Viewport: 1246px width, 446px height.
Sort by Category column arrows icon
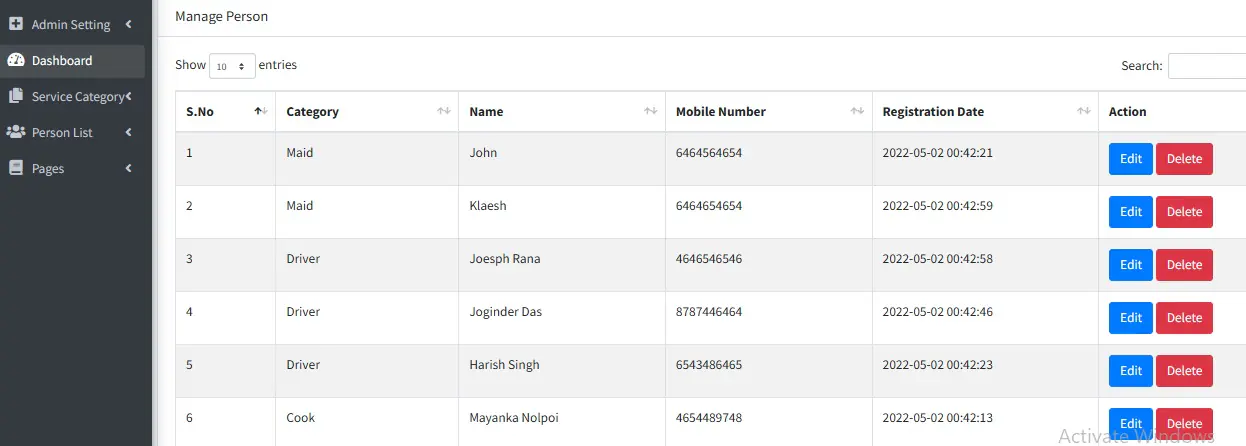444,112
